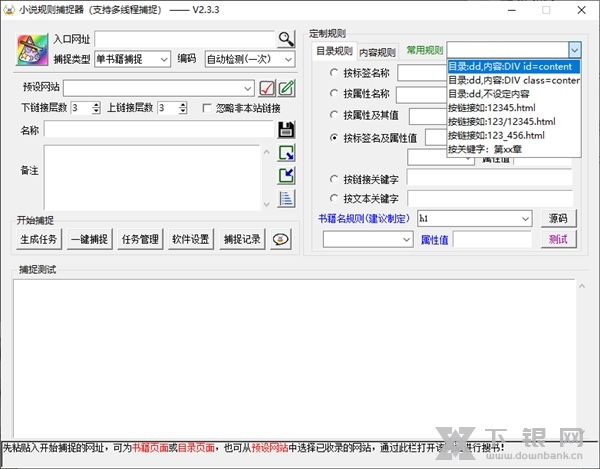The width and height of the screenshot is (600, 469).
Task: Click the green arrow-down-left icon beside 备注
Action: pos(286,175)
